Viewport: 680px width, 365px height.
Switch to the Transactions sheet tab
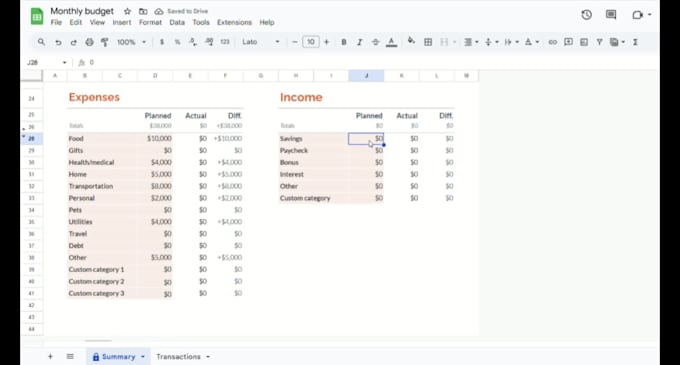[178, 357]
